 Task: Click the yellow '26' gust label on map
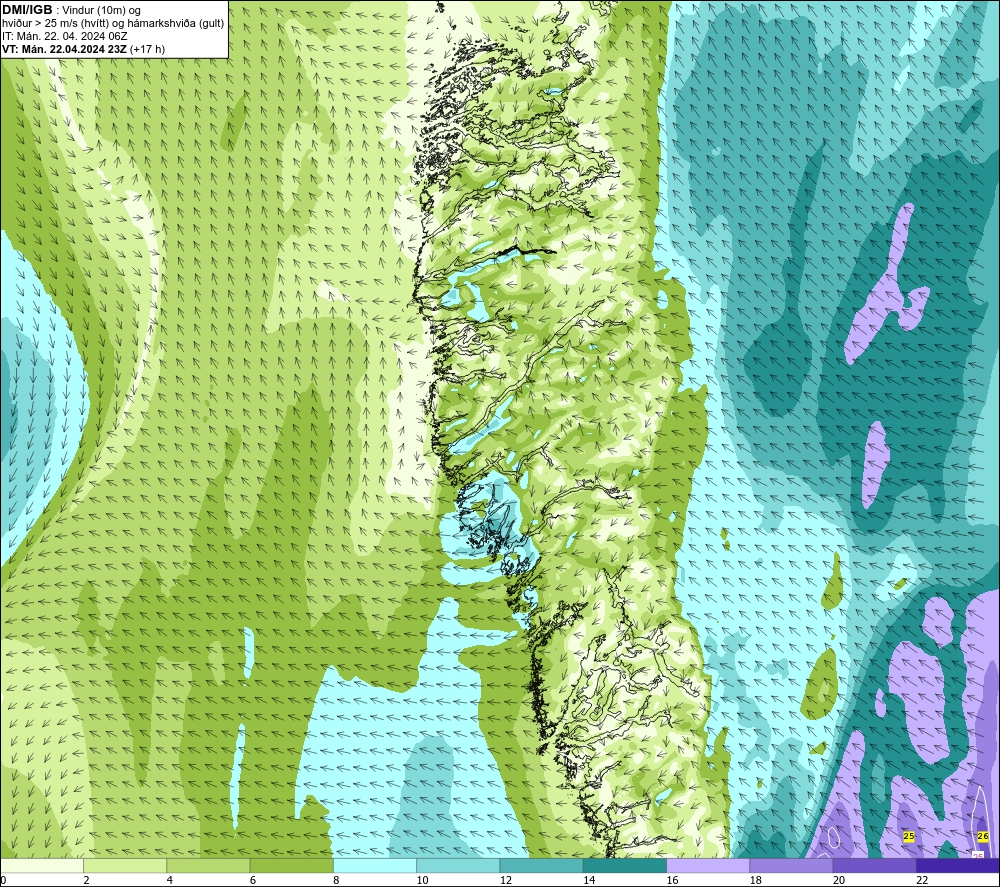[983, 836]
